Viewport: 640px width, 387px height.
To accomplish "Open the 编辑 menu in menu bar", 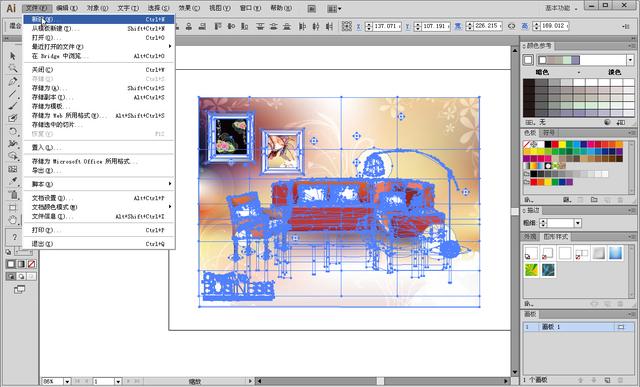I will [67, 8].
